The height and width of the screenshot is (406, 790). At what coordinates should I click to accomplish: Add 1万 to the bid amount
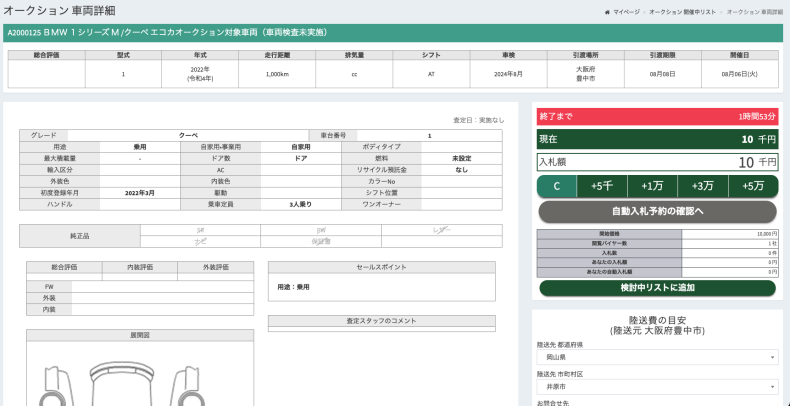coord(652,186)
